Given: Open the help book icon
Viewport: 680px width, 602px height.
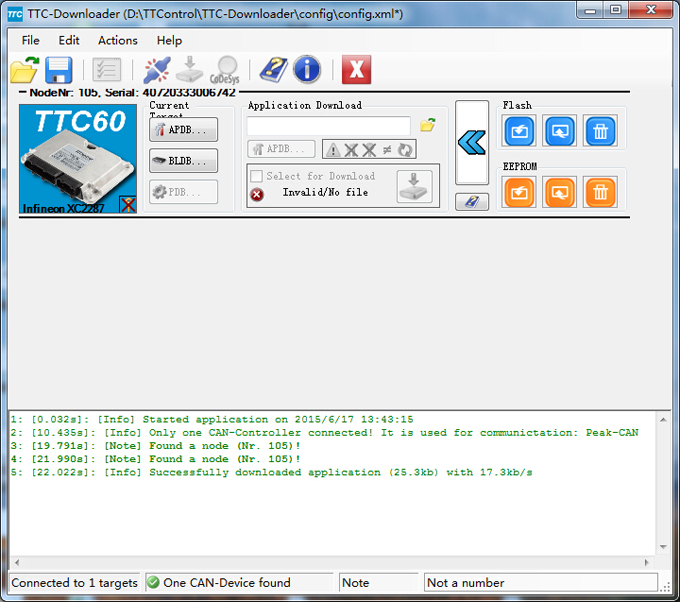Looking at the screenshot, I should point(273,70).
